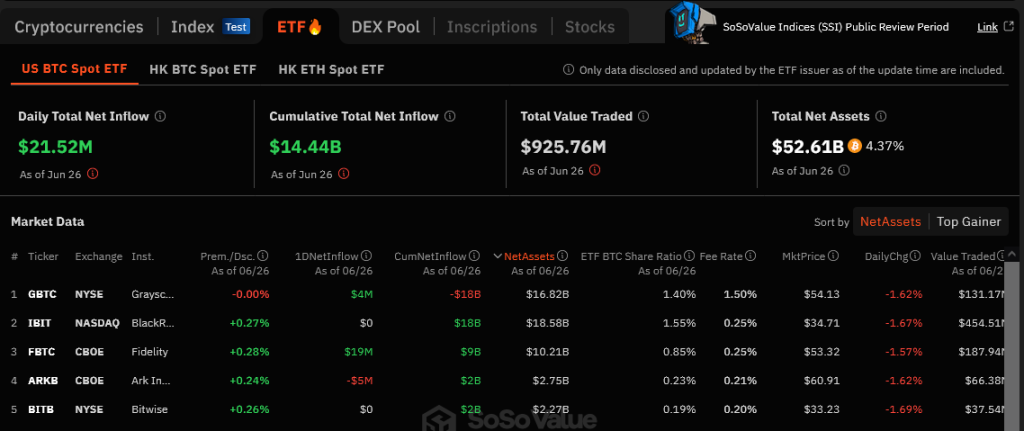Screen dimensions: 1024x431
Task: Click the SoSoValue robot mascot image
Action: 692,23
